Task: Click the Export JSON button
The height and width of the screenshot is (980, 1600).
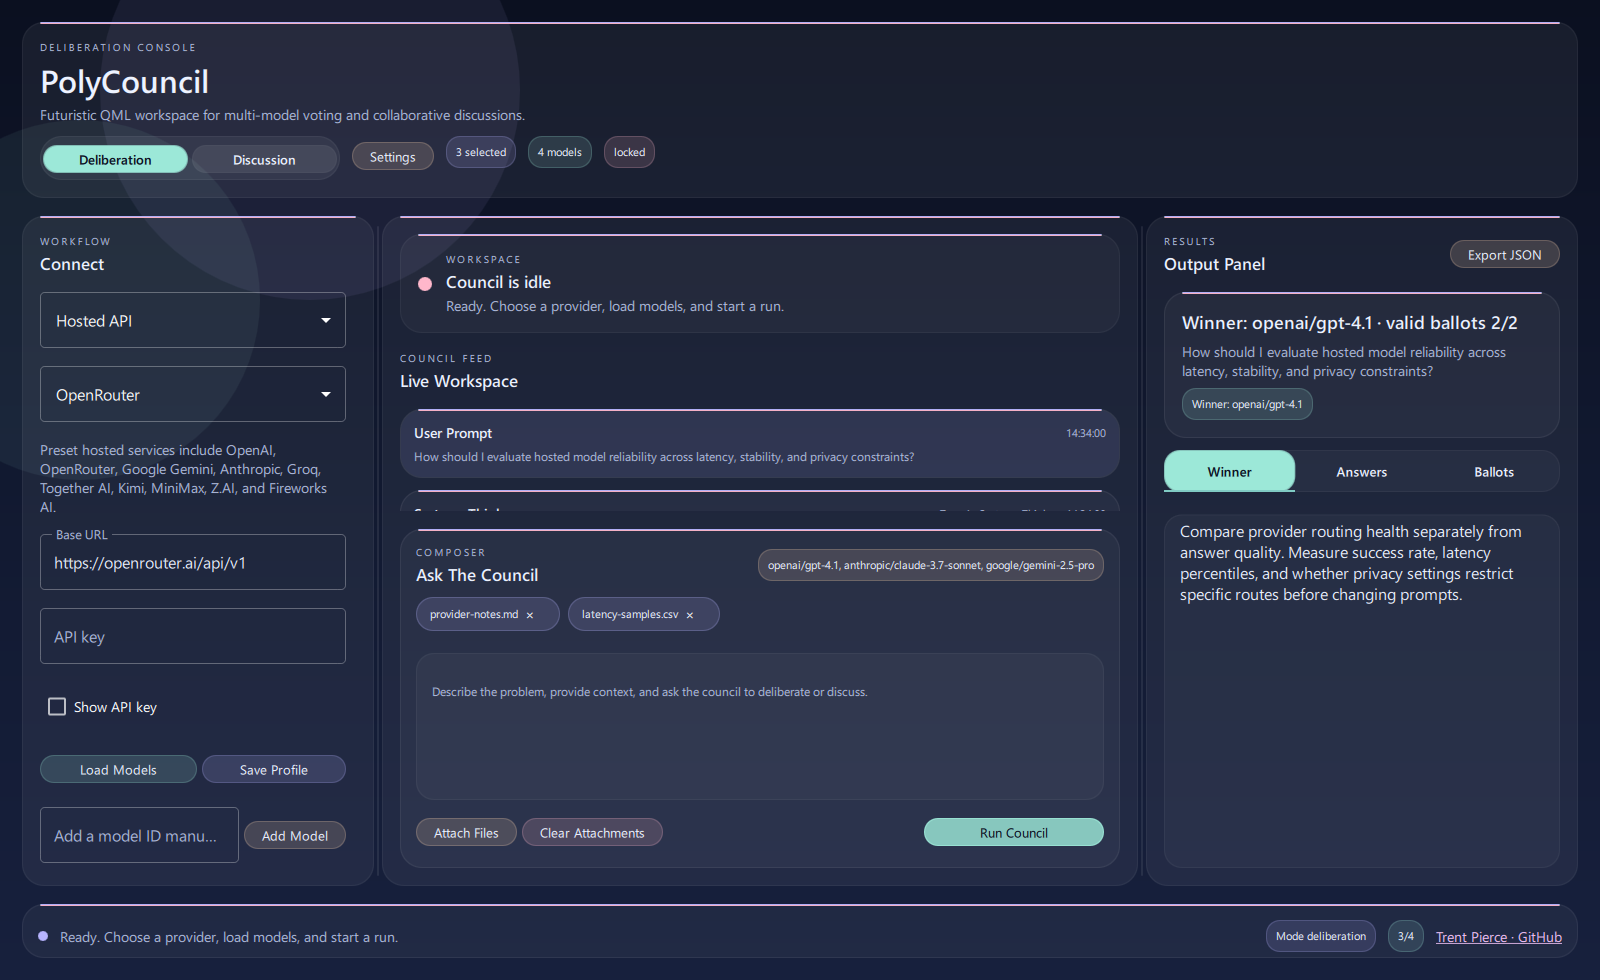Action: [1504, 254]
